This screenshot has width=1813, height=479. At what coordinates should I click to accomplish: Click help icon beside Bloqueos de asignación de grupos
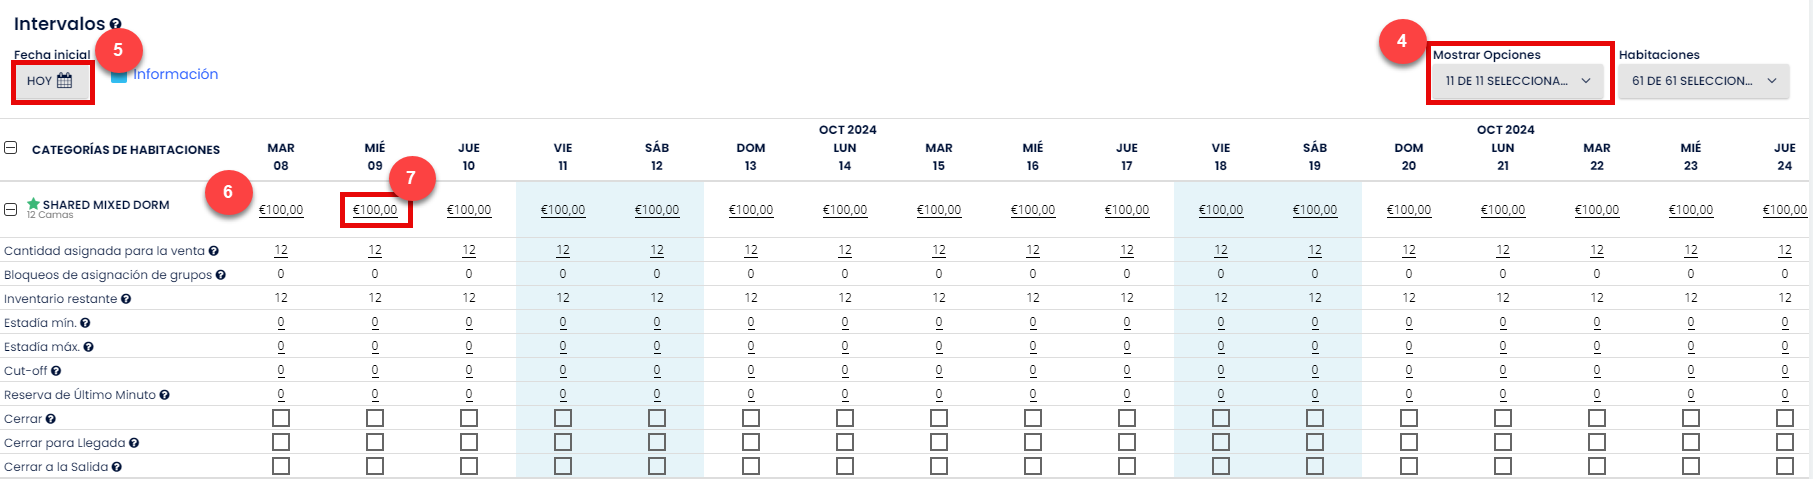221,275
